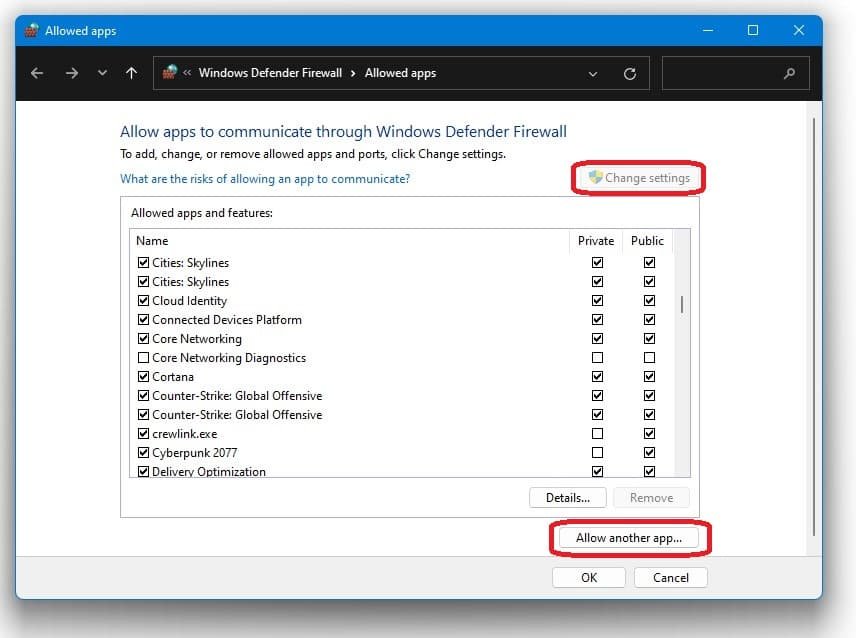Click the Allowed apps title bar icon
The width and height of the screenshot is (856, 638).
click(32, 31)
